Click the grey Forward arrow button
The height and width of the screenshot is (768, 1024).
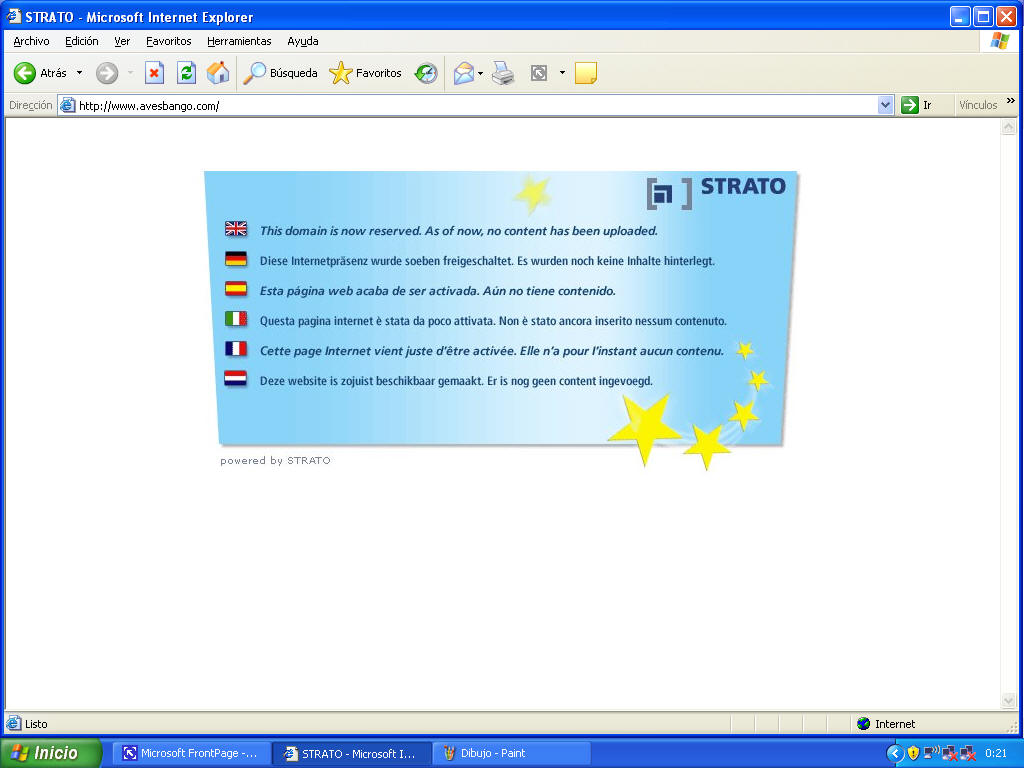(x=107, y=73)
